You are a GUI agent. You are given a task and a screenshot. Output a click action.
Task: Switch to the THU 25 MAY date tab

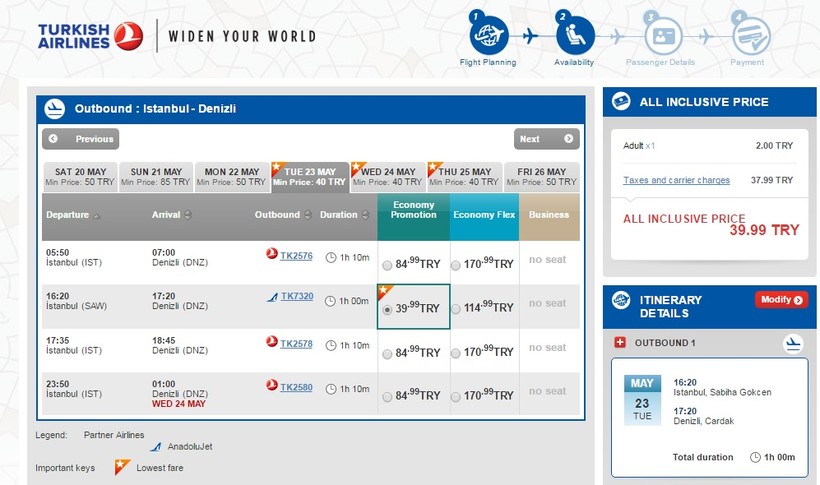pos(464,177)
